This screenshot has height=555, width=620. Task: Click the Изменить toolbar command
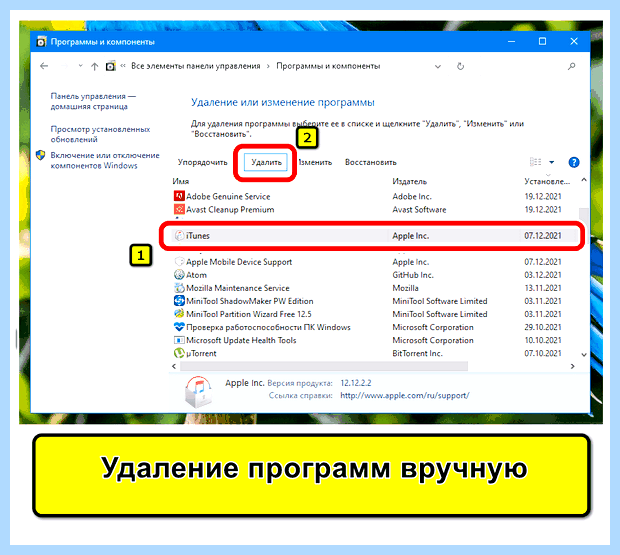(x=315, y=162)
